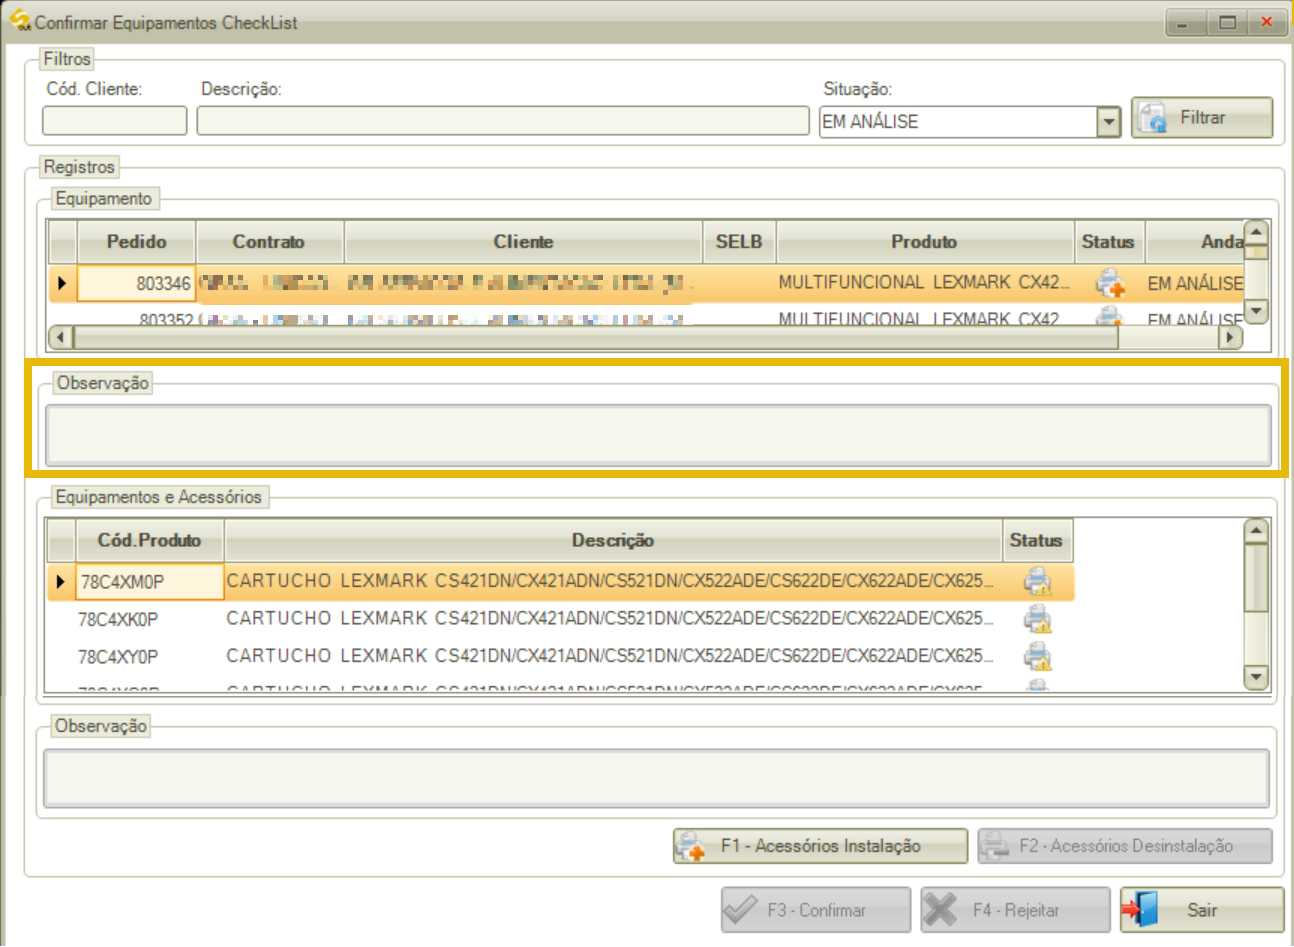Select the product code 78C4XY0P

click(x=149, y=656)
